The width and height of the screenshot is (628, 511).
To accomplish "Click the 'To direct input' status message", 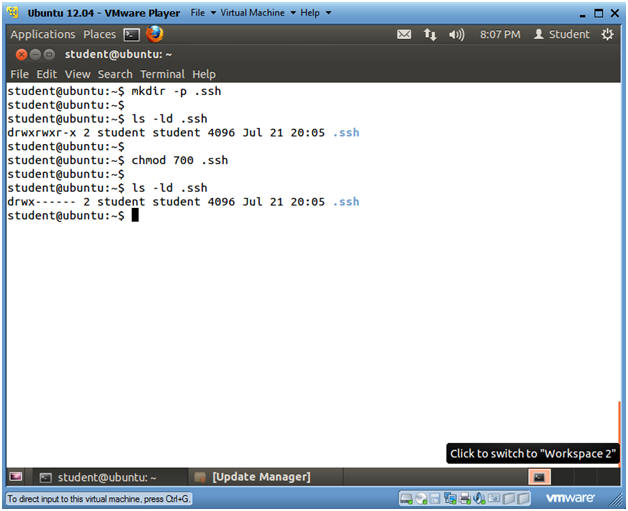I will [x=99, y=499].
